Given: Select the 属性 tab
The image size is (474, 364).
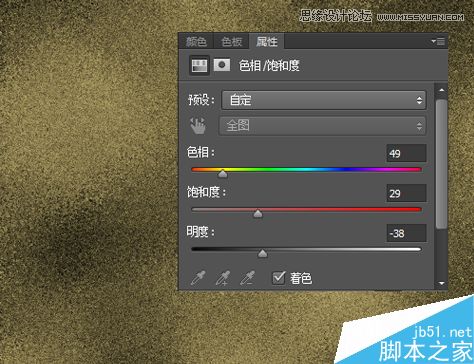Looking at the screenshot, I should [x=267, y=41].
